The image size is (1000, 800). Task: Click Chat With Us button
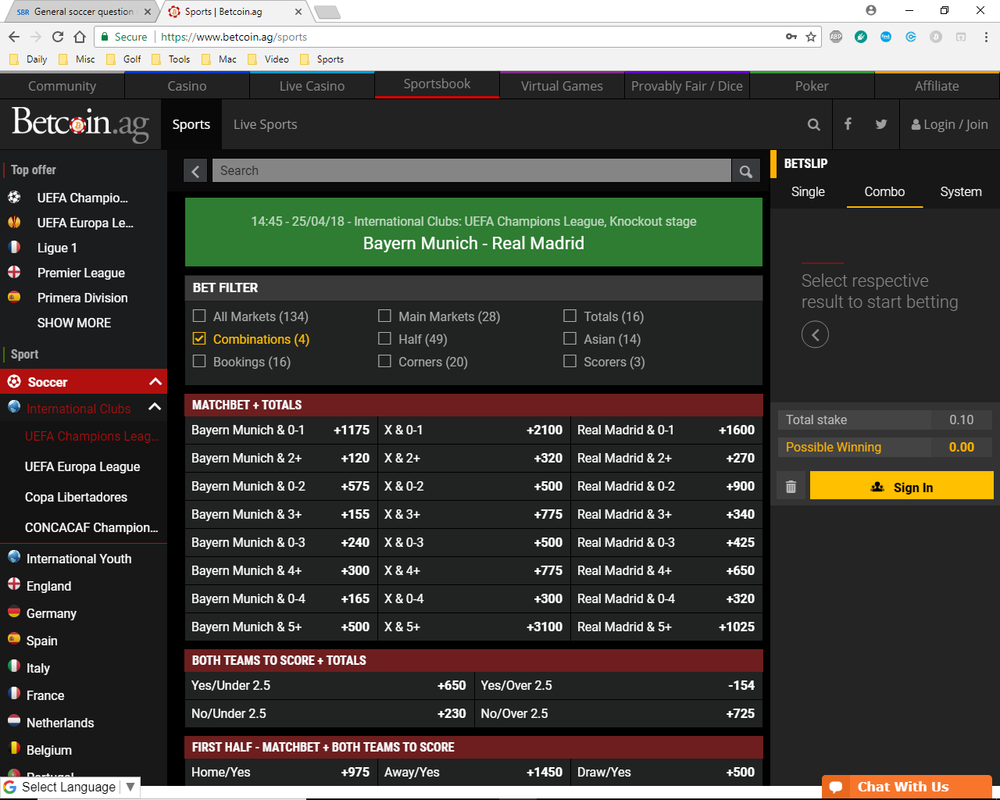click(x=906, y=787)
